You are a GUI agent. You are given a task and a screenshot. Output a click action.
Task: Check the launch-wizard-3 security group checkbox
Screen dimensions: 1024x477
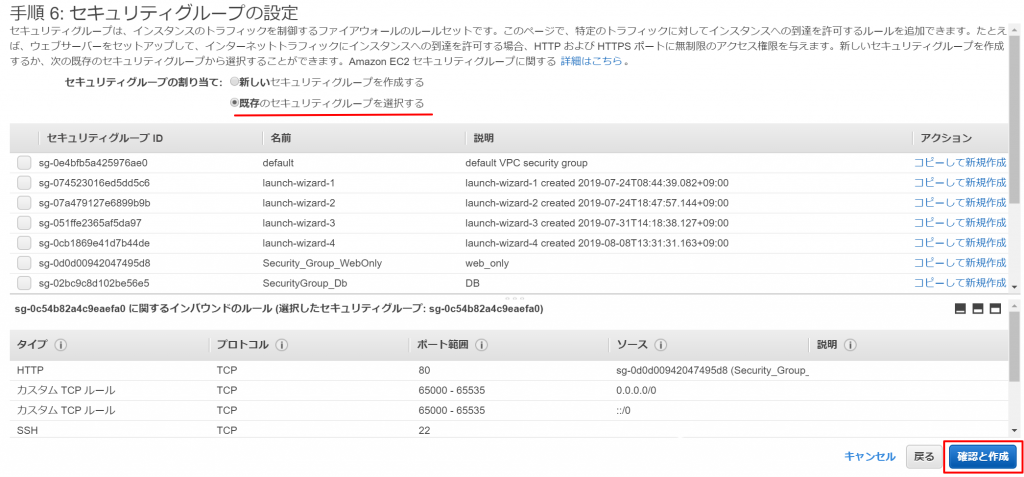coord(24,223)
